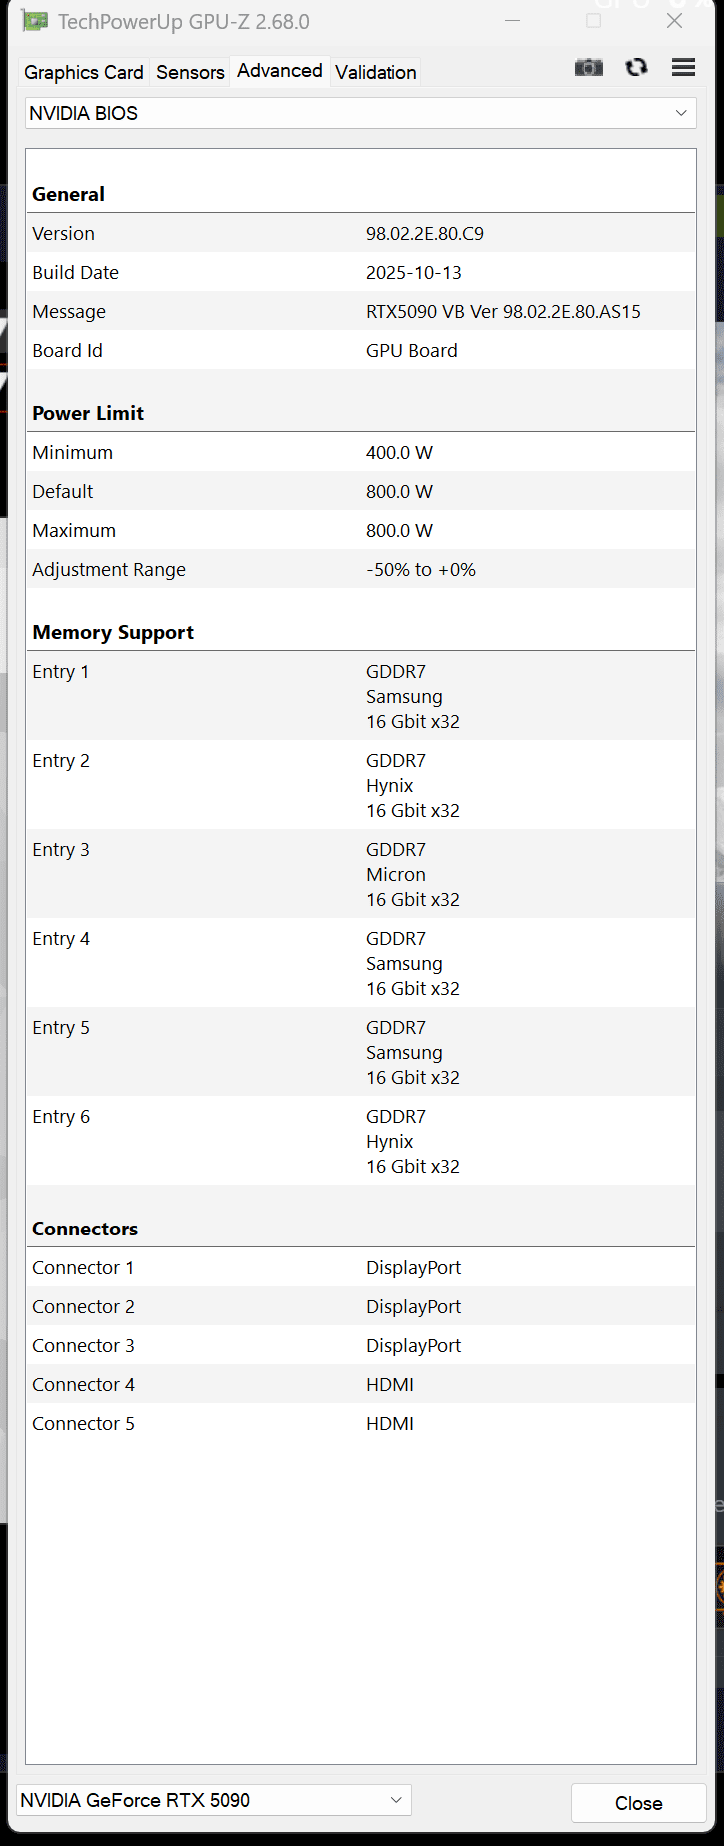Select the Adjustment Range row
Image resolution: width=724 pixels, height=1846 pixels.
point(360,569)
